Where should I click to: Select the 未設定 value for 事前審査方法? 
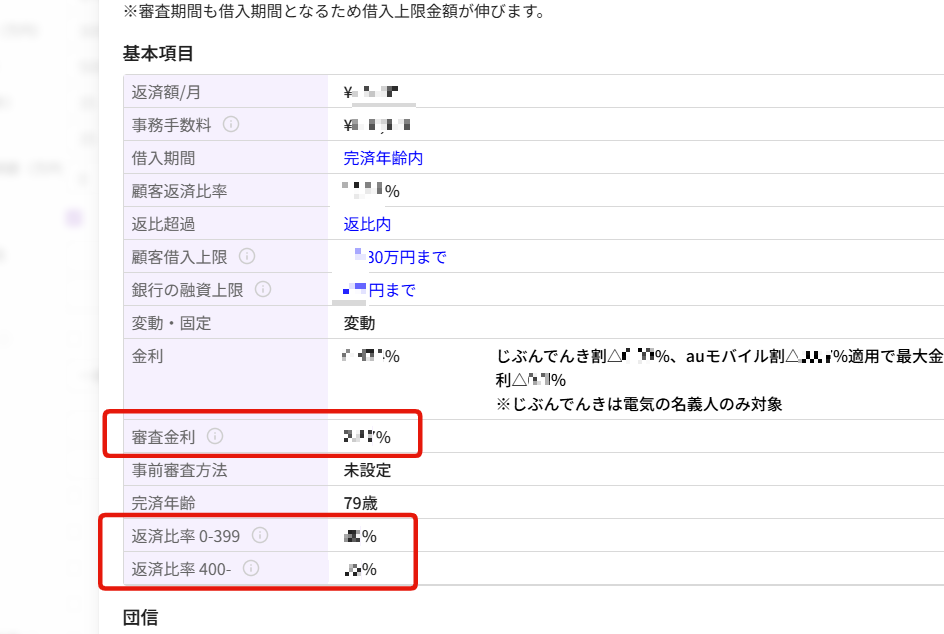[367, 470]
